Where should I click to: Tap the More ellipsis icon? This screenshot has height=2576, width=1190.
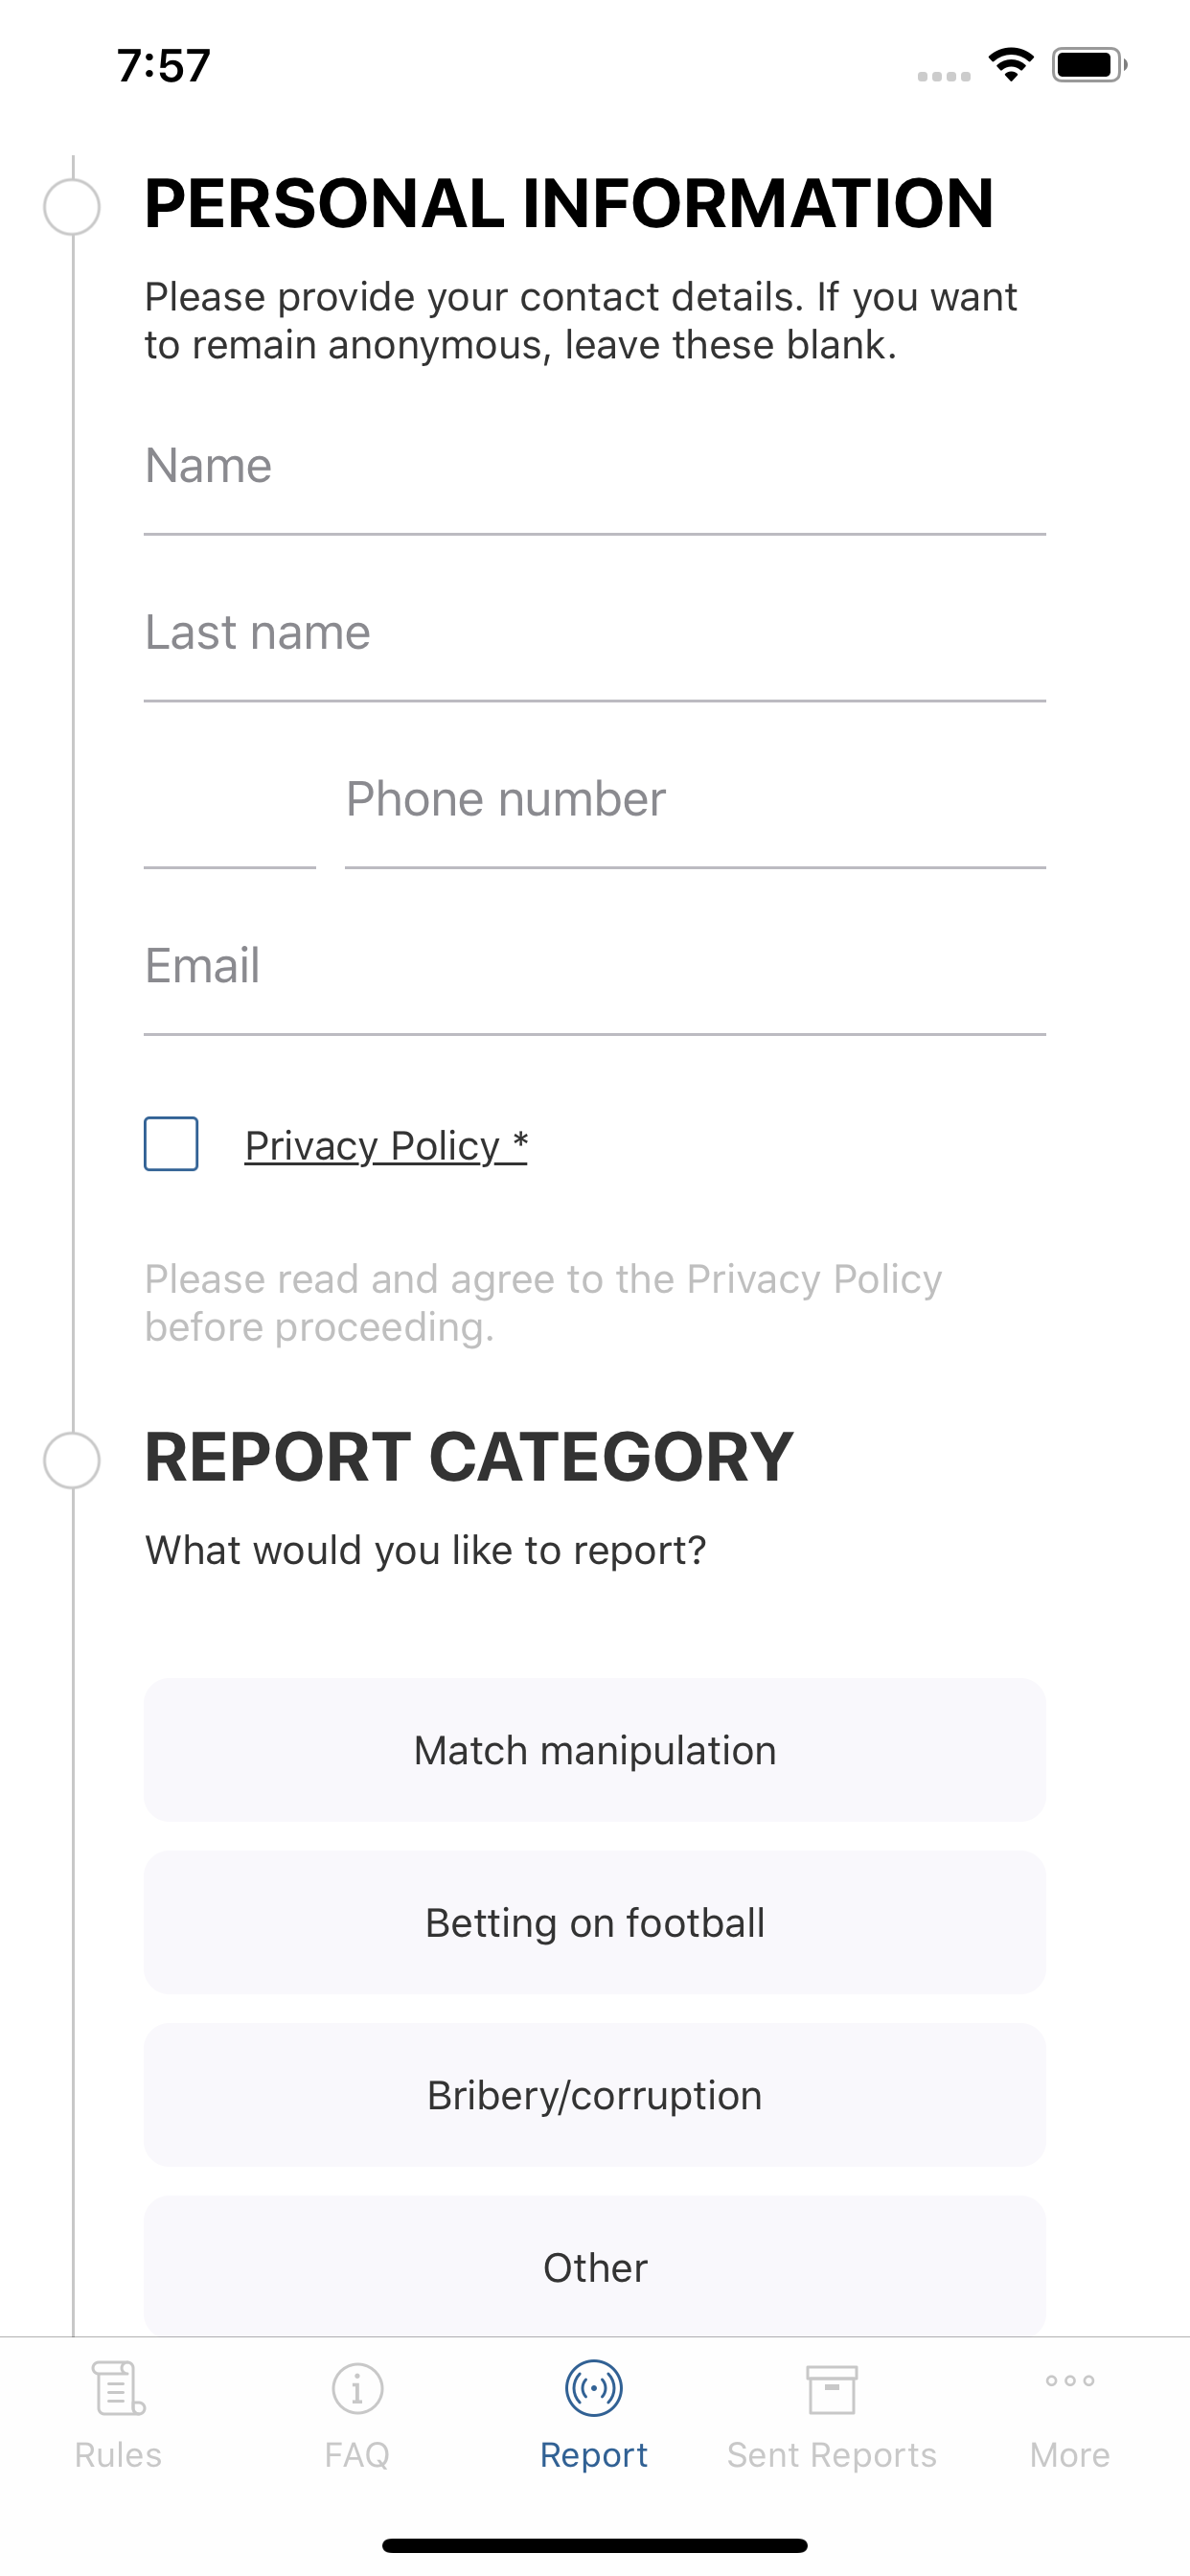tap(1070, 2381)
